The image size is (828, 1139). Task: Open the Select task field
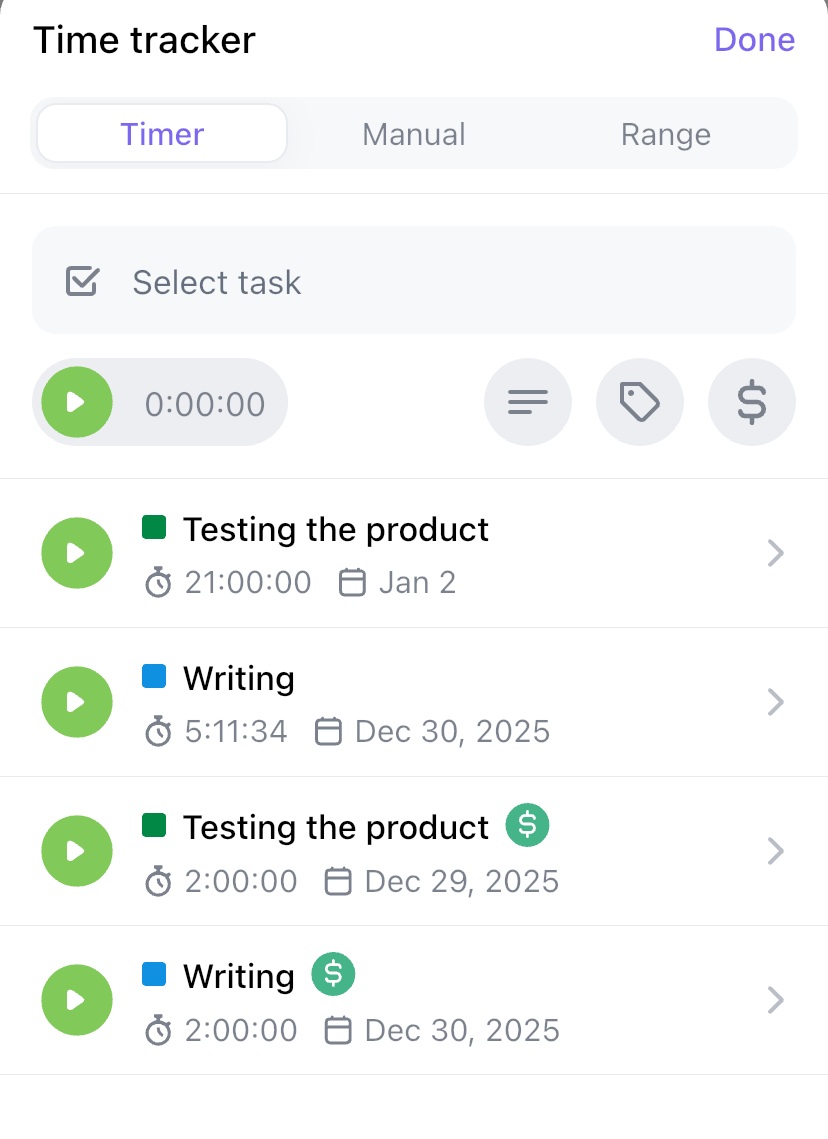click(x=414, y=281)
